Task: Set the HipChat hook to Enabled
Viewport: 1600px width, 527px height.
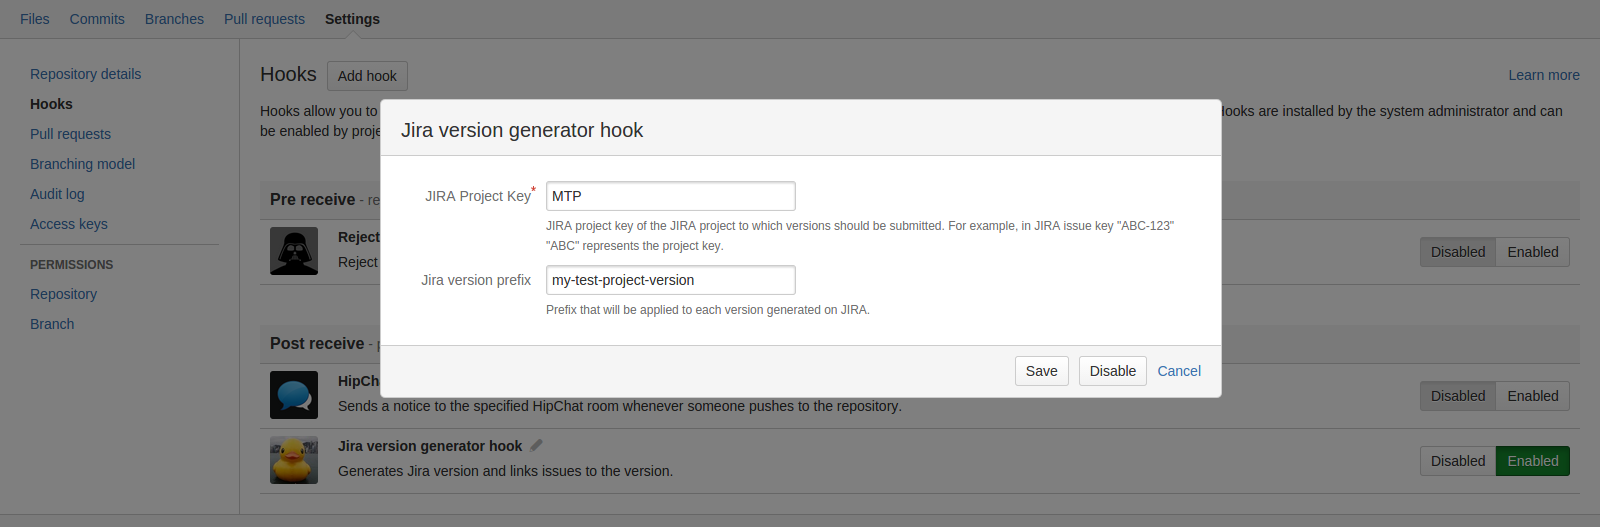Action: (x=1533, y=396)
